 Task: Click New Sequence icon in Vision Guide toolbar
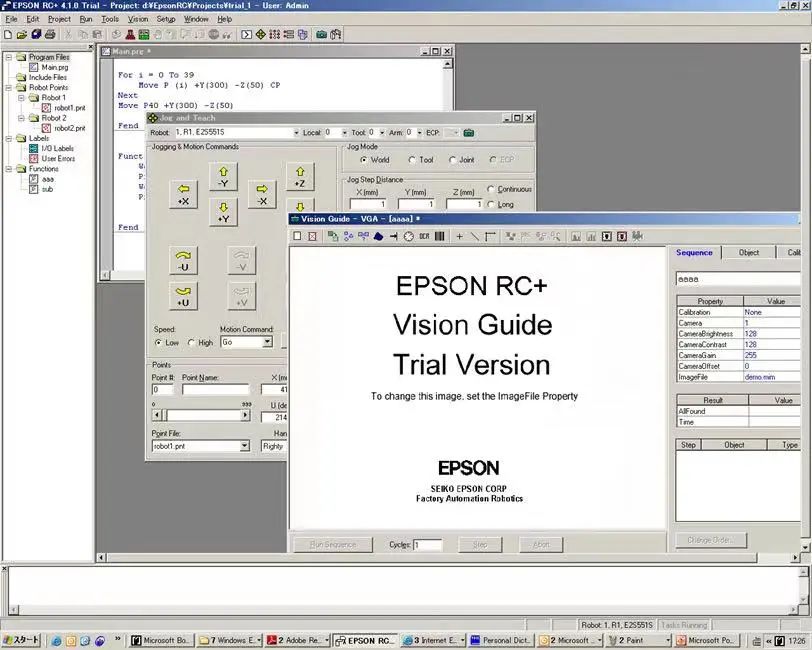pyautogui.click(x=297, y=236)
